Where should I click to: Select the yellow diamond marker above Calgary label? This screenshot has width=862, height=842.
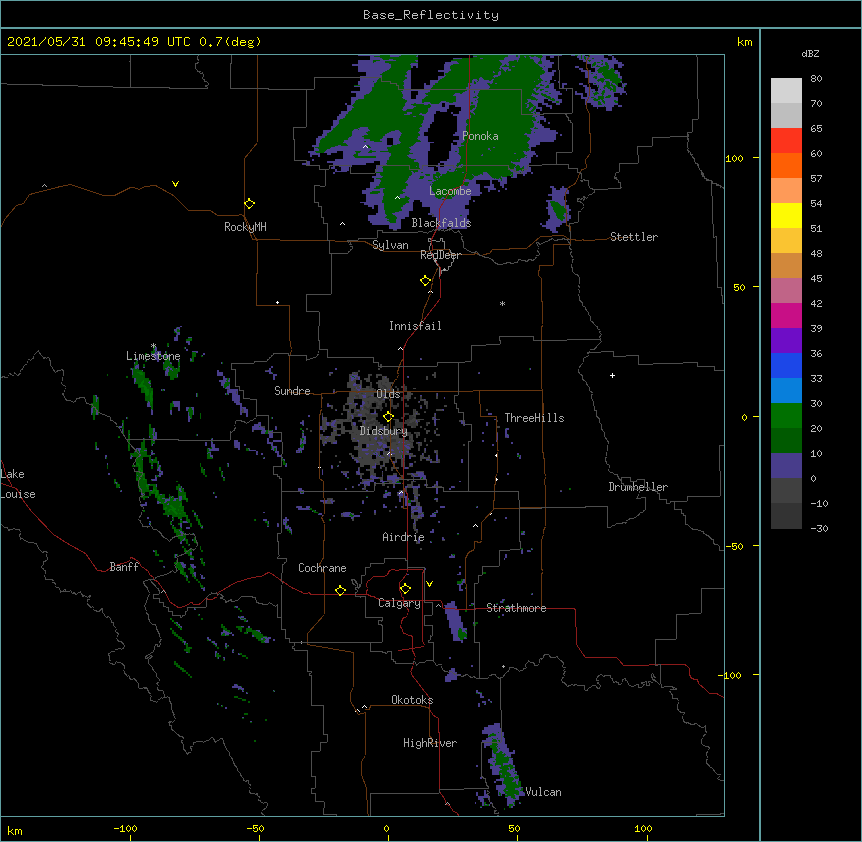[x=405, y=589]
